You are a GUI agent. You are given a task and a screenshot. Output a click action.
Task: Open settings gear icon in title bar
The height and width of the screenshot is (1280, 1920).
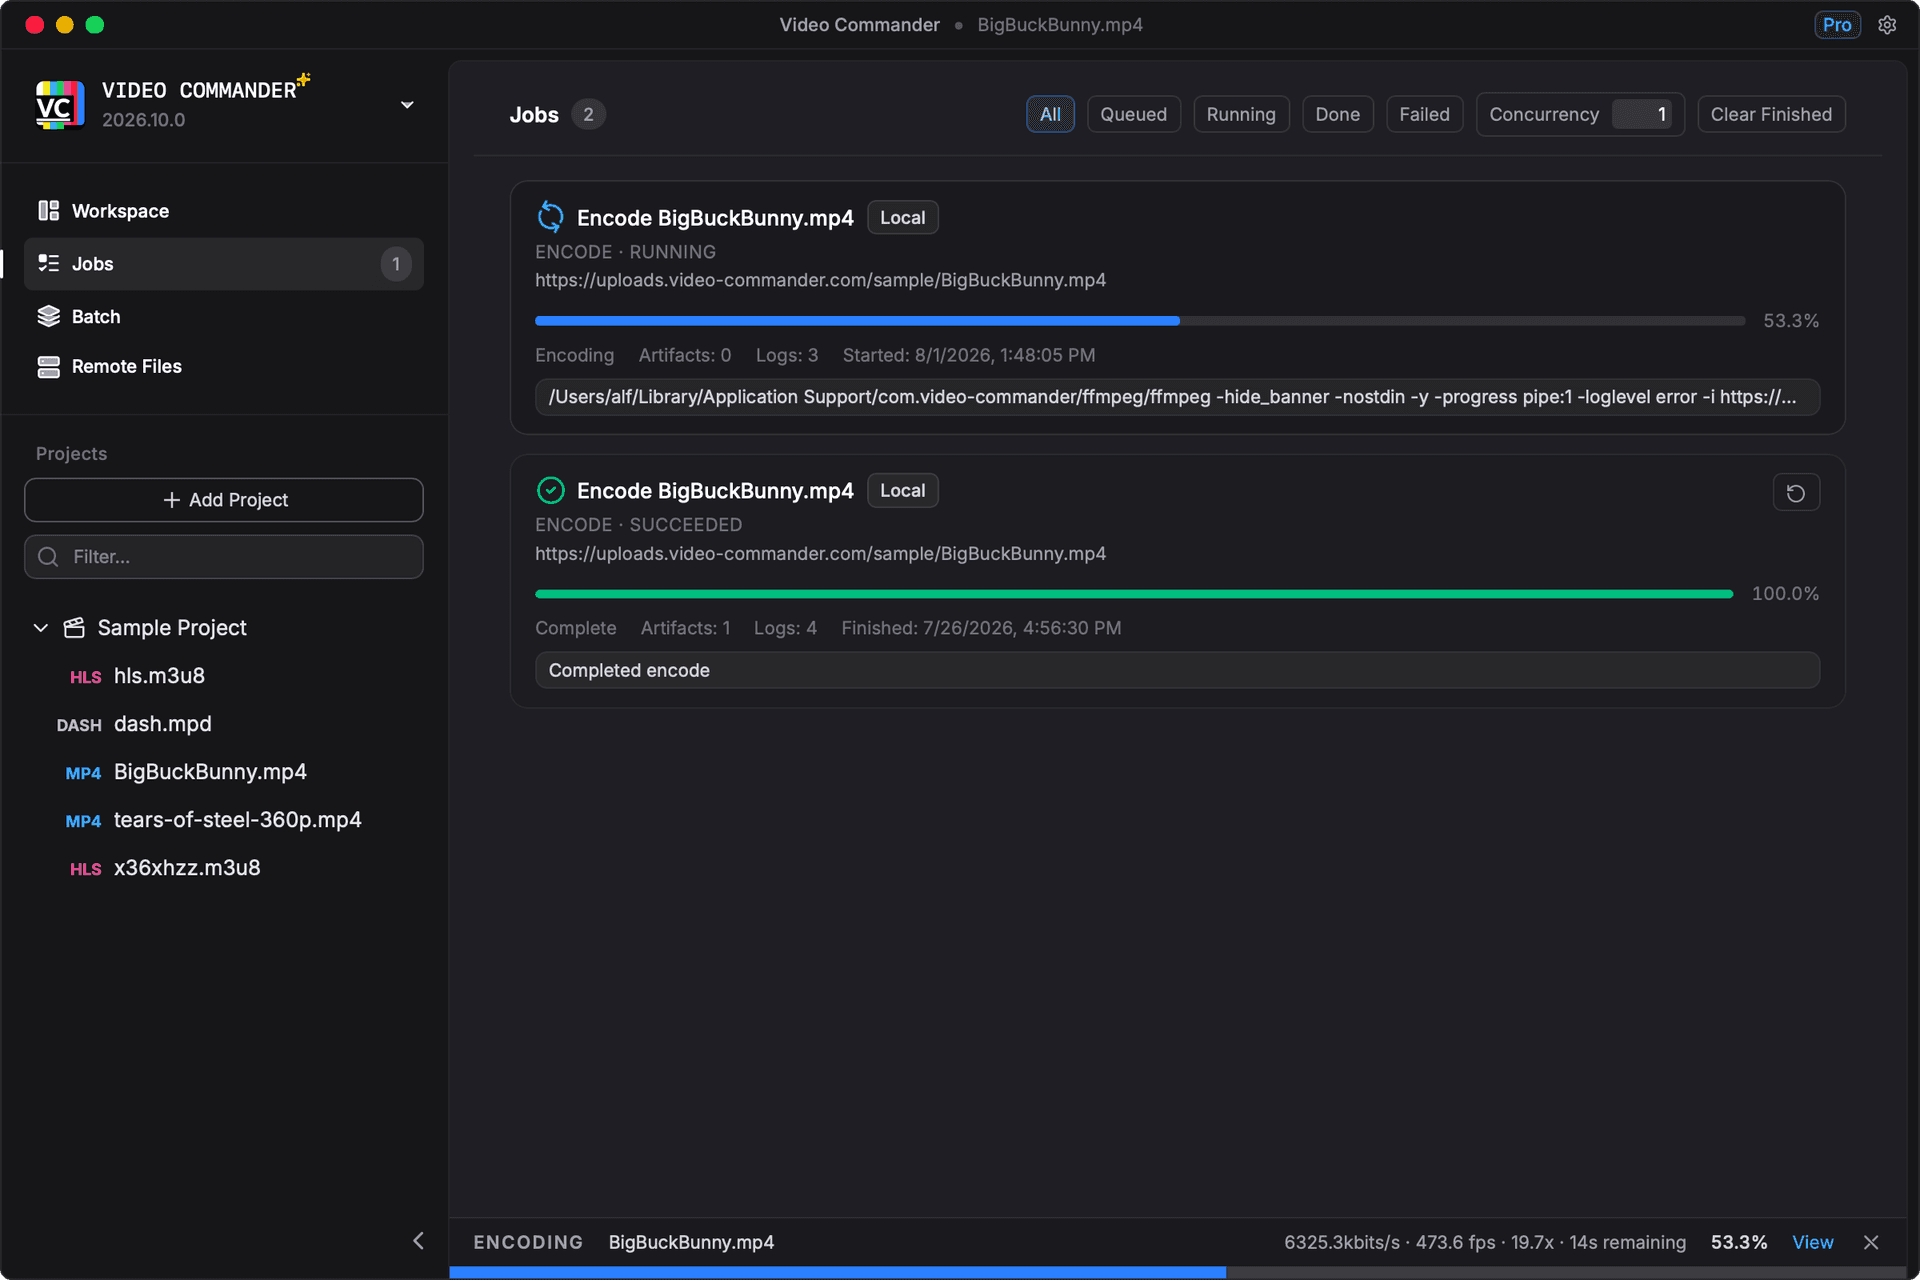click(x=1887, y=25)
